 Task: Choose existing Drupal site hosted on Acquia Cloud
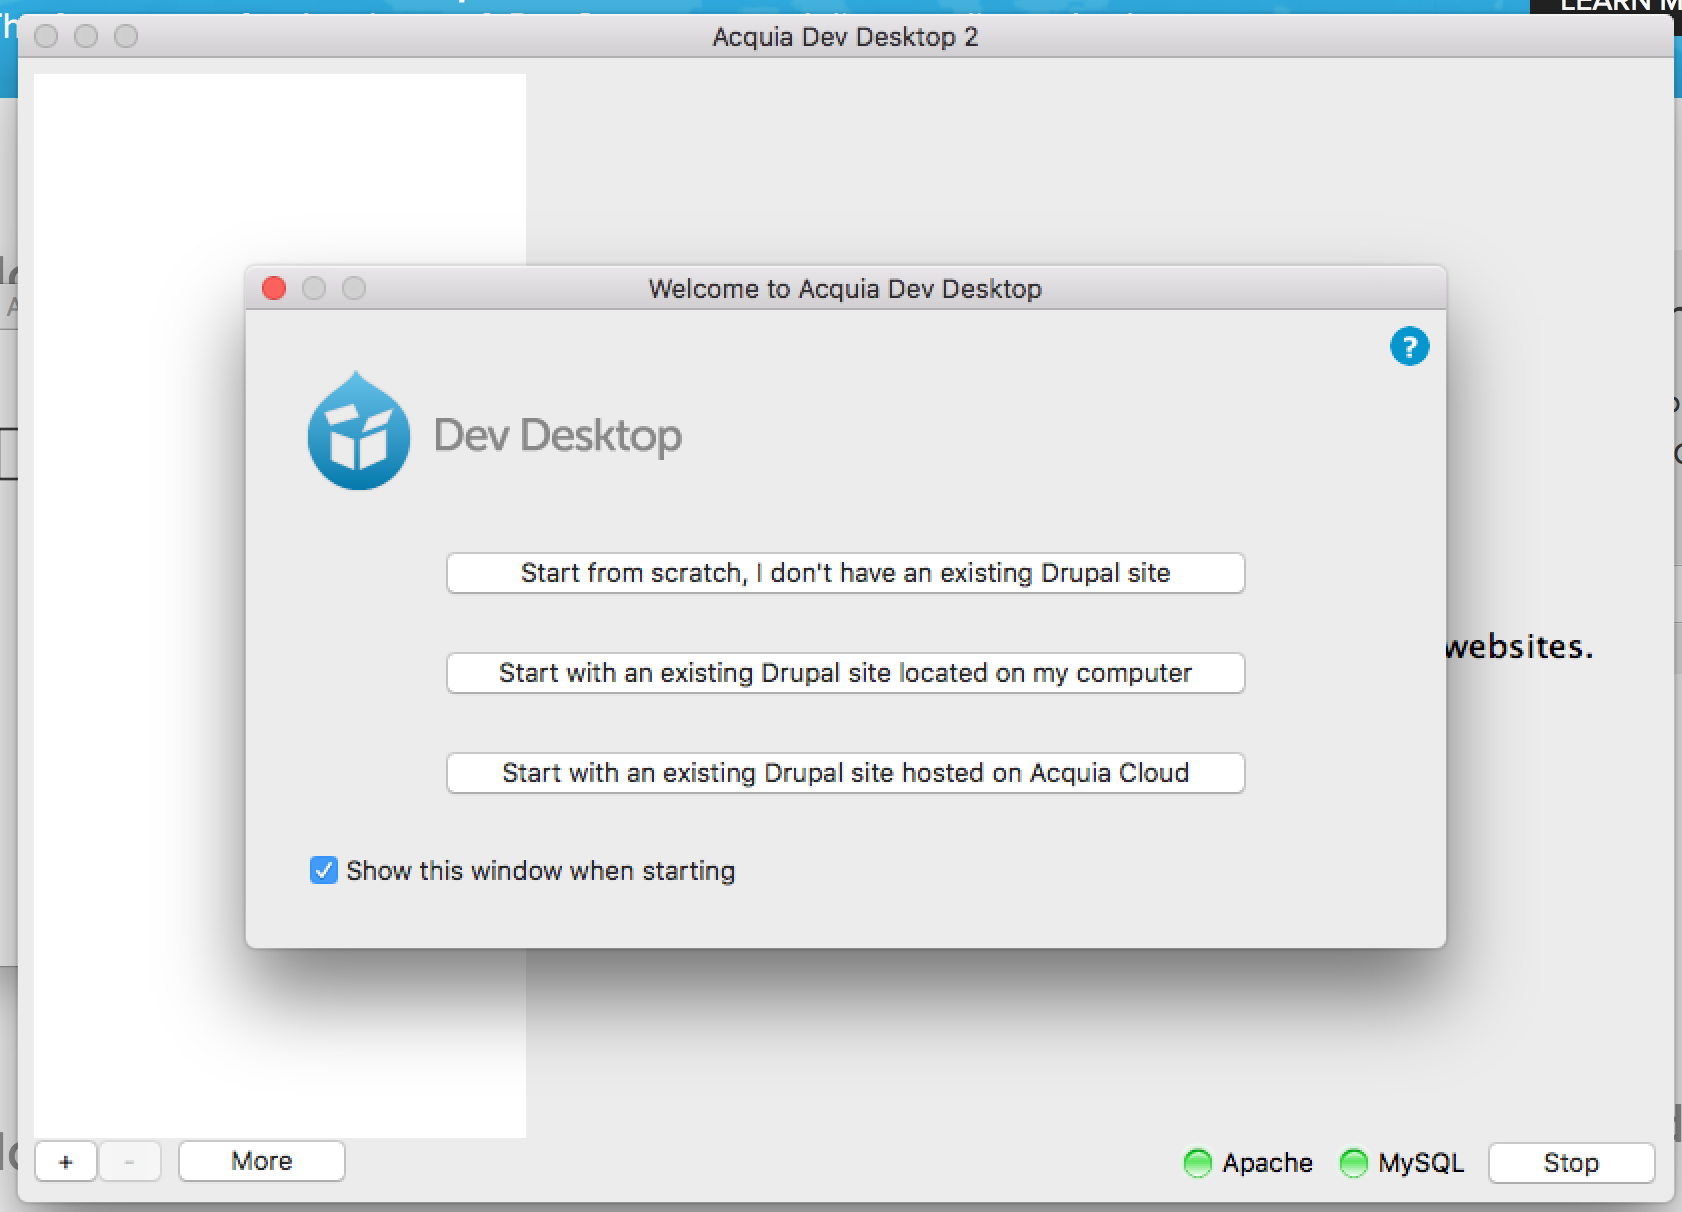tap(845, 773)
